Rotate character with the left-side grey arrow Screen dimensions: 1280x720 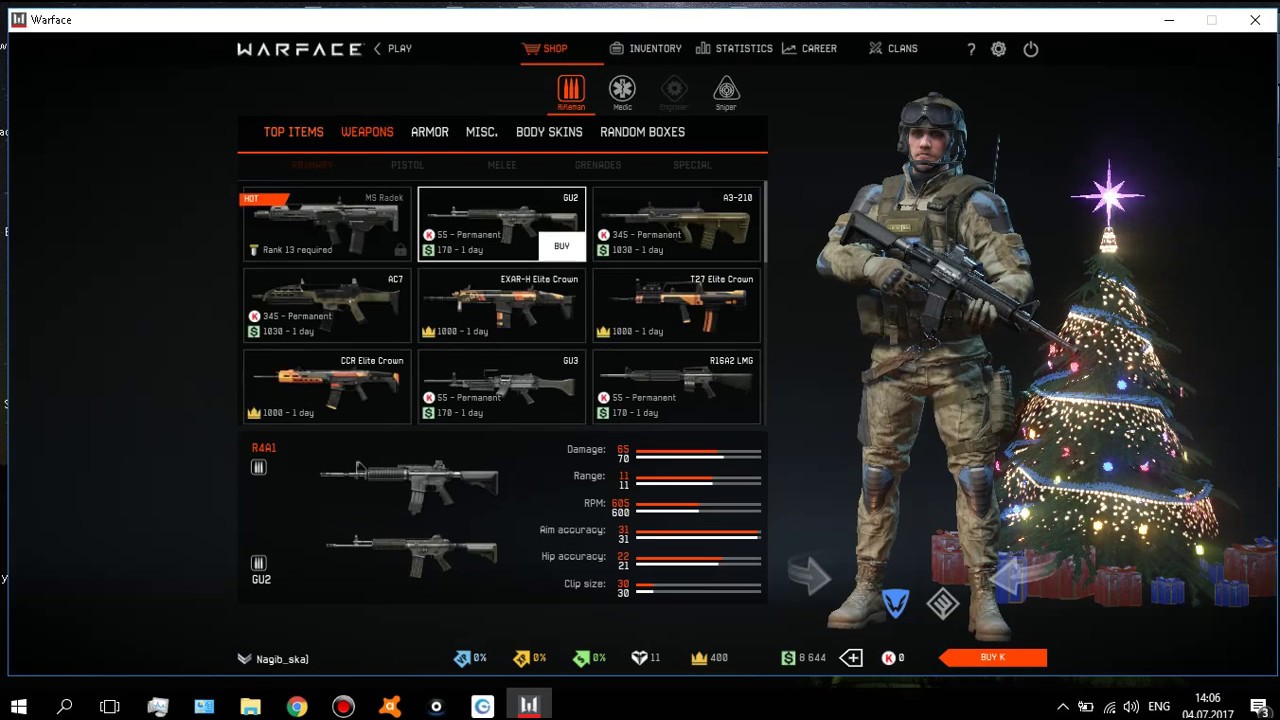pyautogui.click(x=808, y=576)
